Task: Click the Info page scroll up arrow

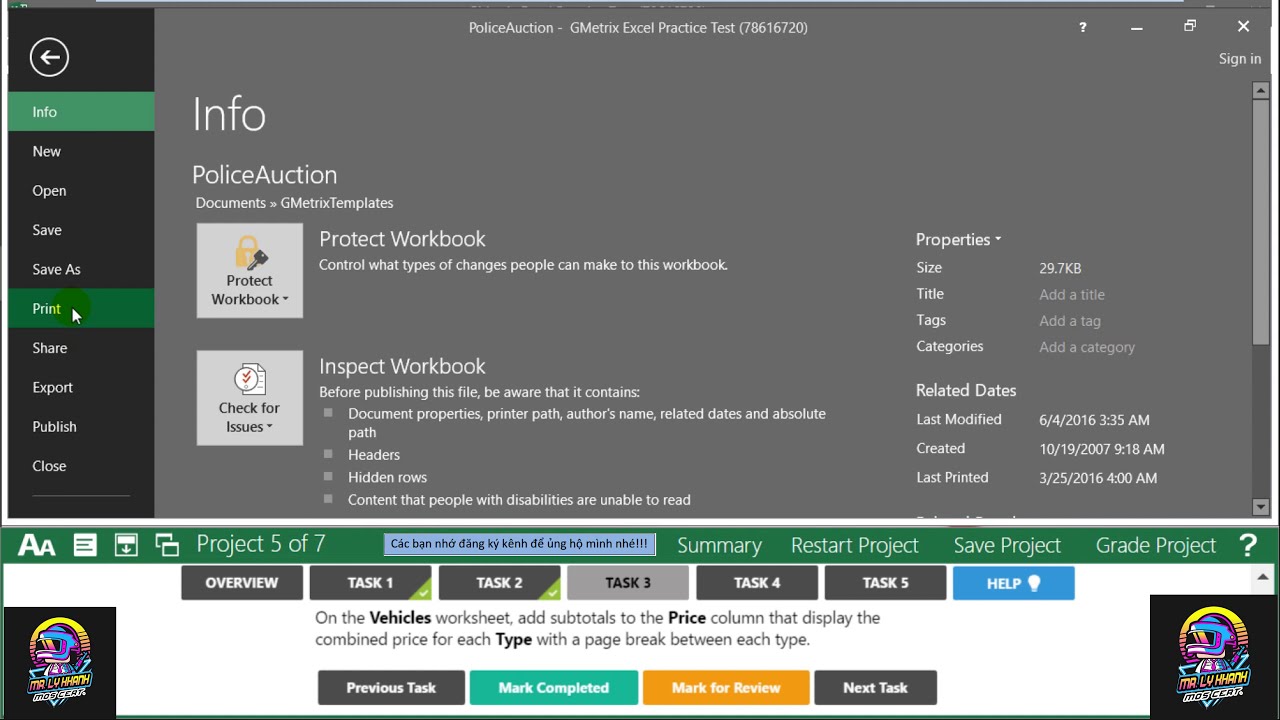Action: 1260,91
